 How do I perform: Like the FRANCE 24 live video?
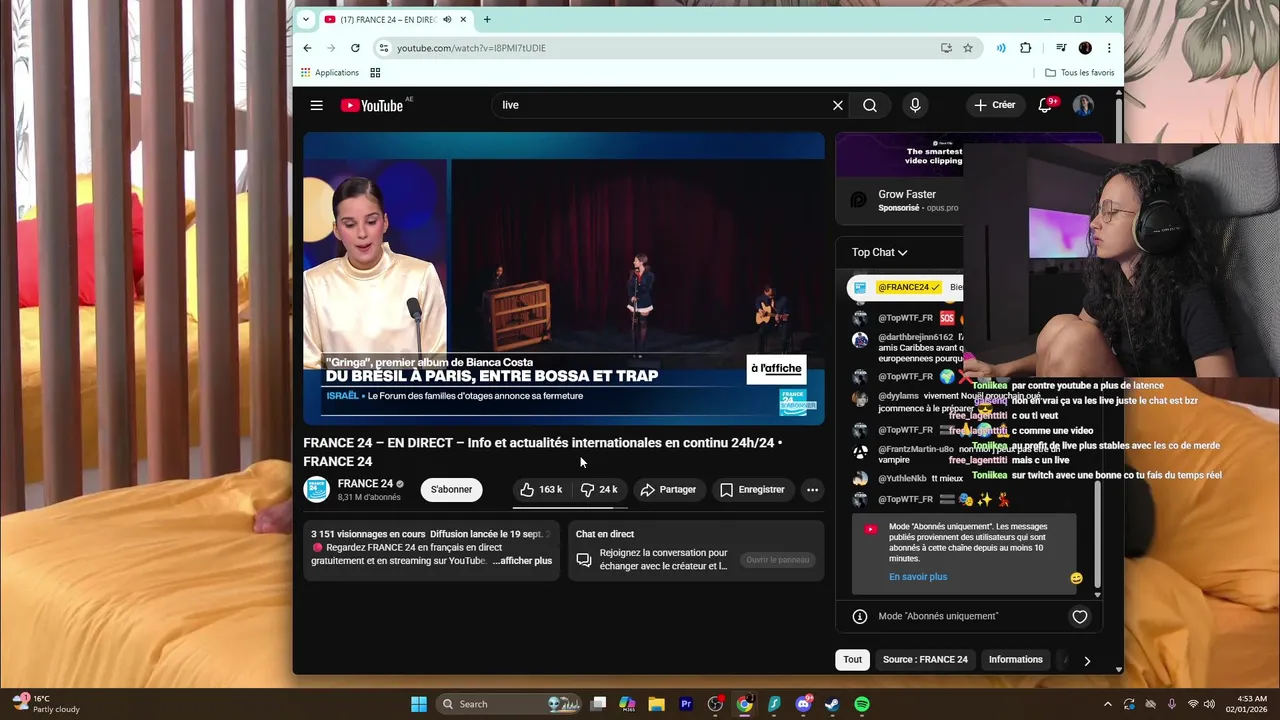point(541,489)
